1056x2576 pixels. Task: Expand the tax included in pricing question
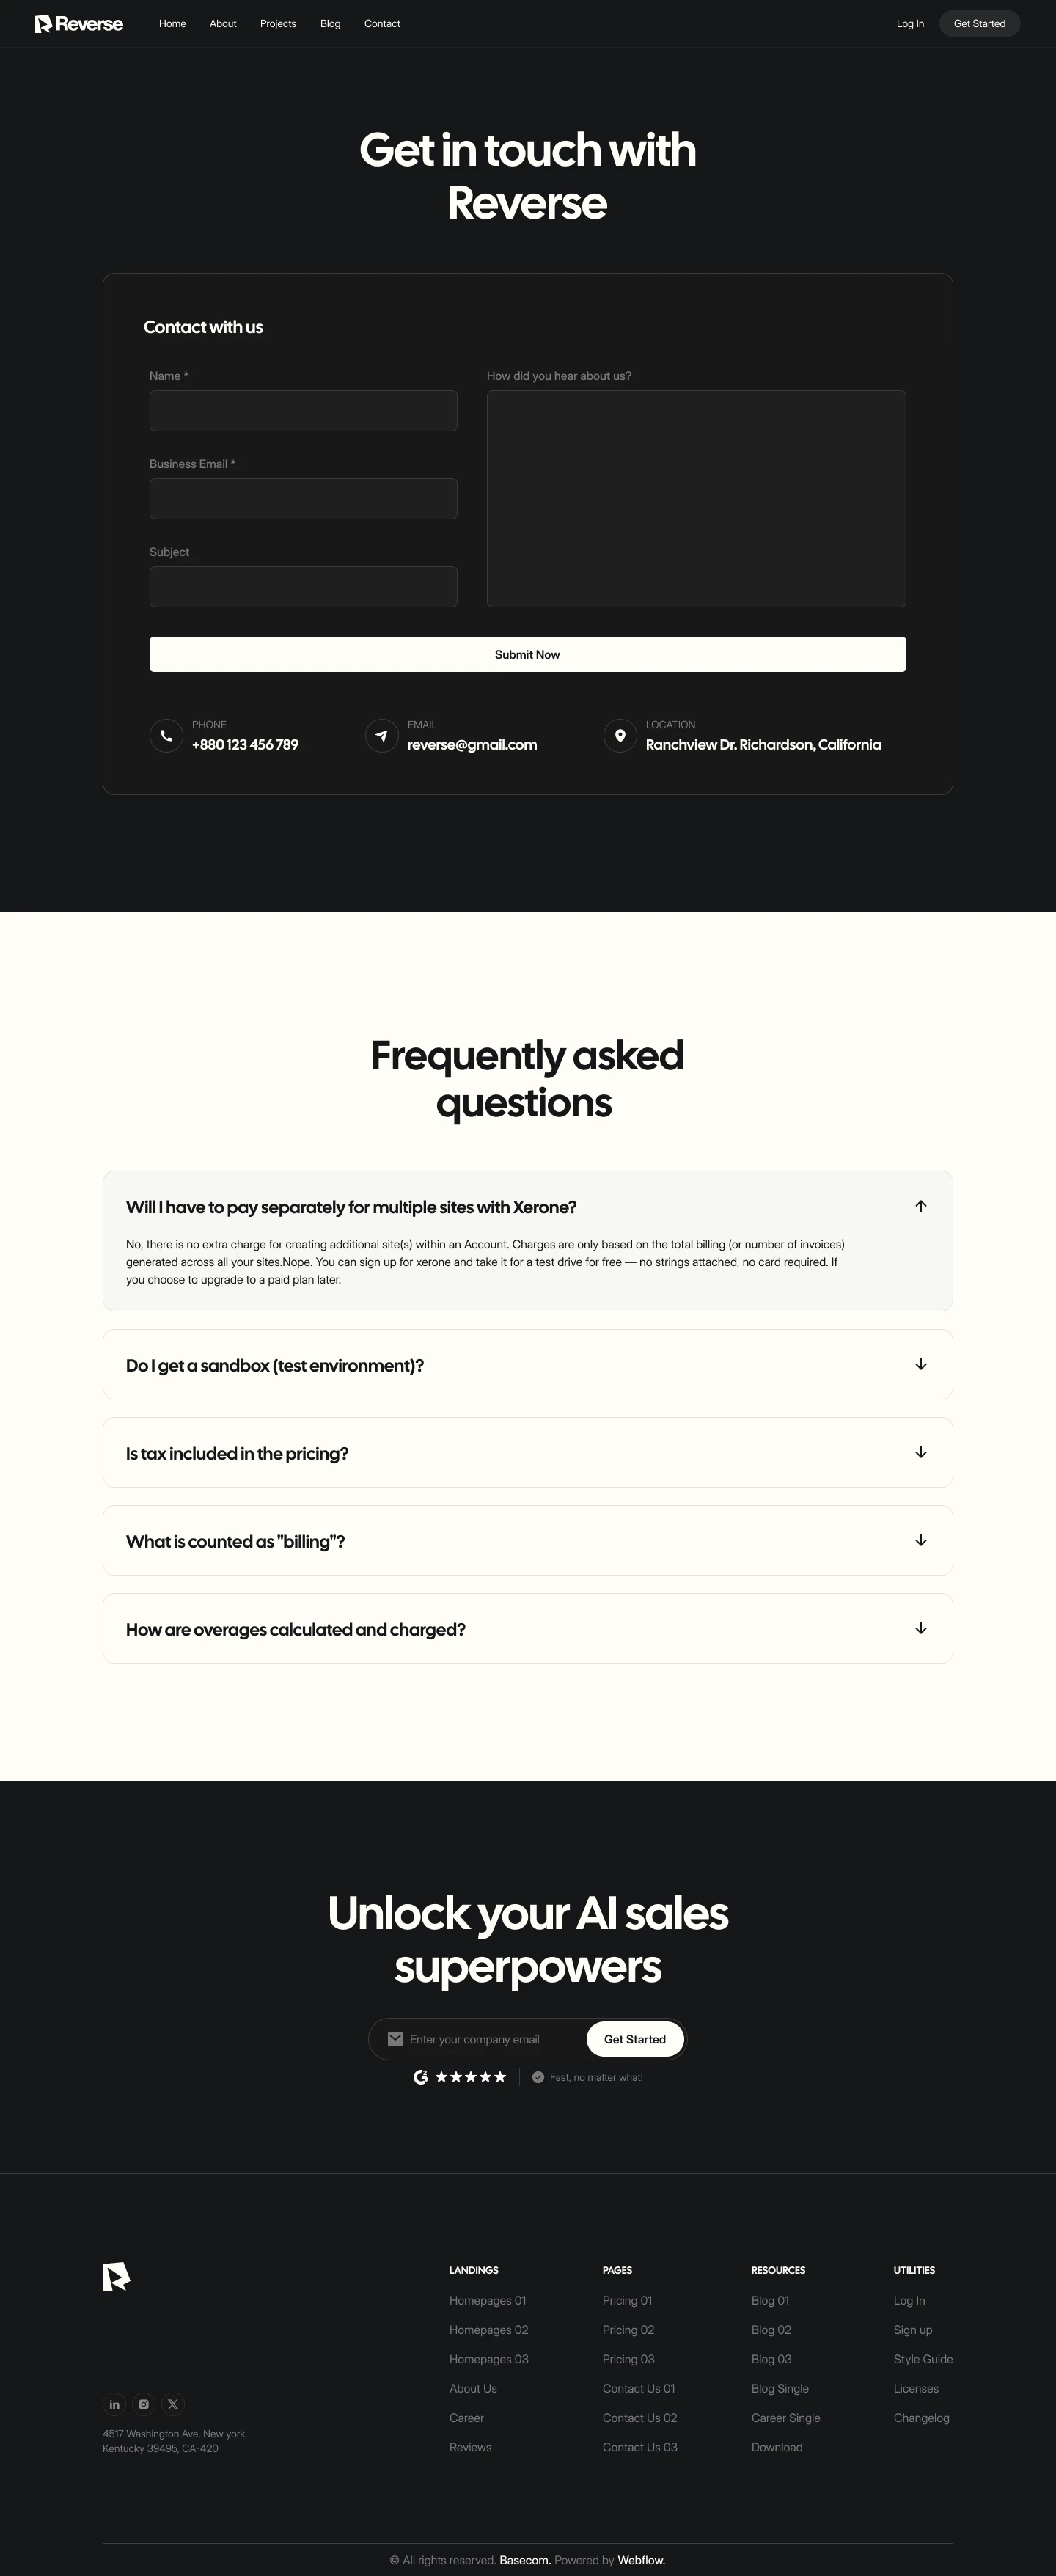point(920,1452)
